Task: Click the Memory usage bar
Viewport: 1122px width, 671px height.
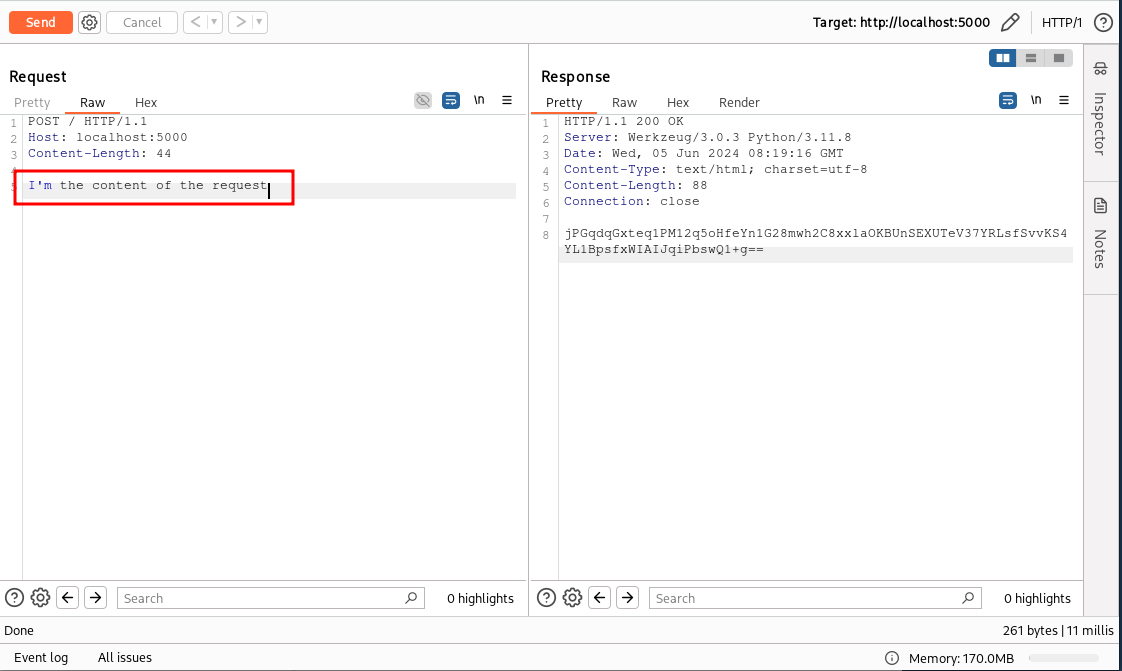Action: coord(1067,658)
